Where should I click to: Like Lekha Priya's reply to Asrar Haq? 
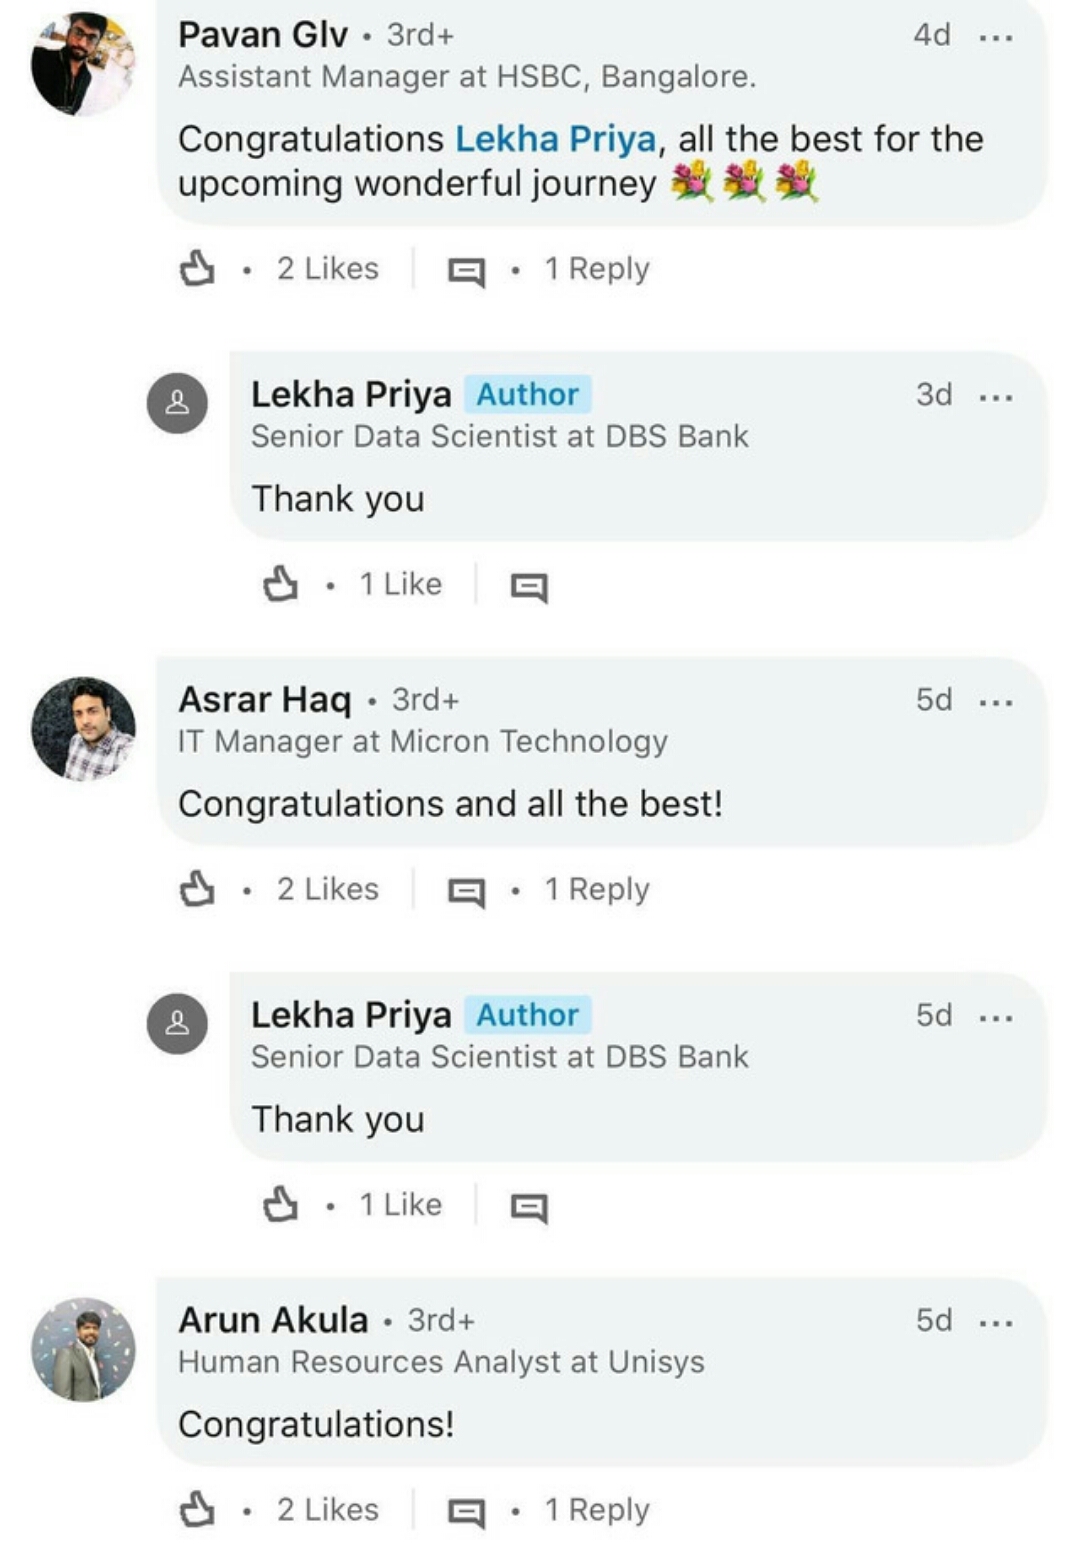[280, 1204]
